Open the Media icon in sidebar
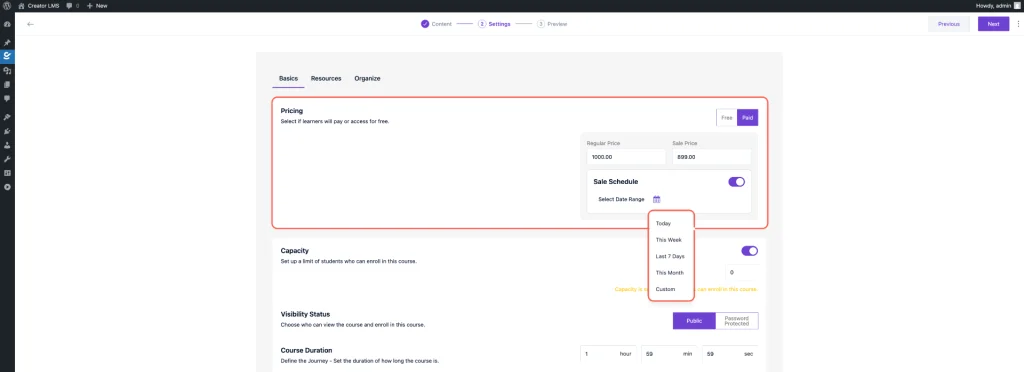Screen dimensions: 1024x372 (7, 70)
